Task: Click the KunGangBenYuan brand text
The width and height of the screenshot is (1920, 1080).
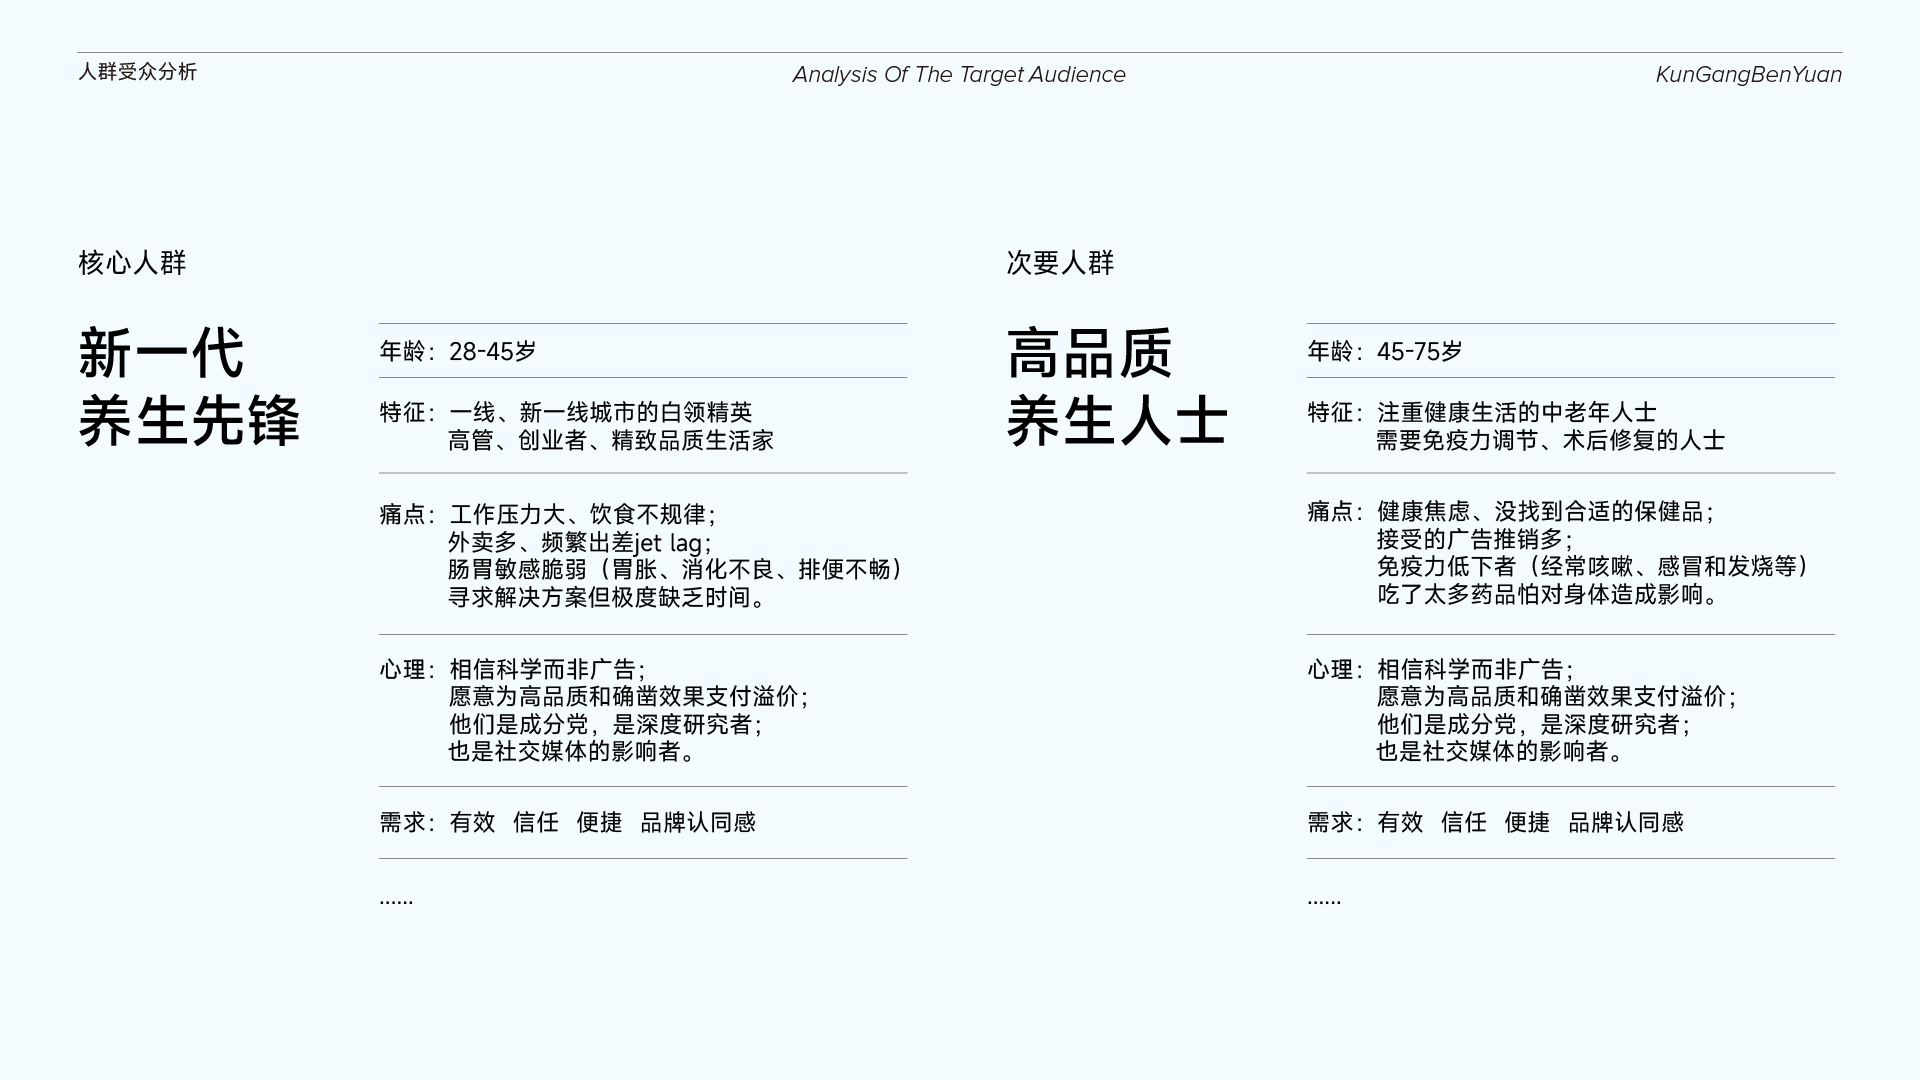Action: (1747, 75)
